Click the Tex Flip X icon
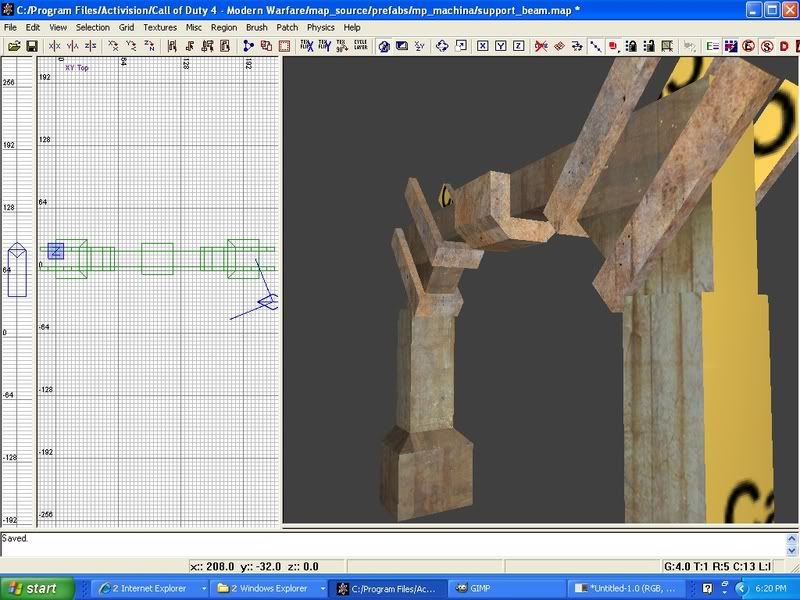The width and height of the screenshot is (800, 600). pos(307,46)
